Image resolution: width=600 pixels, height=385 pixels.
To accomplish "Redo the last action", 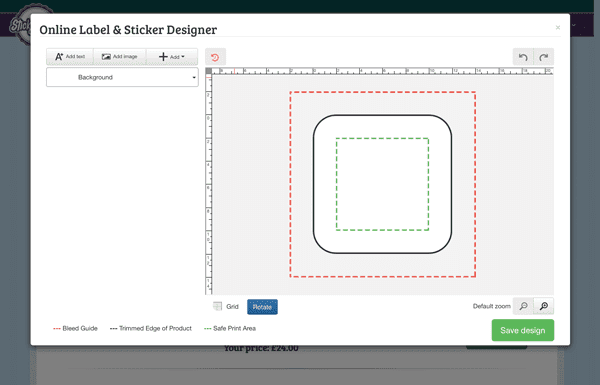I will 543,57.
